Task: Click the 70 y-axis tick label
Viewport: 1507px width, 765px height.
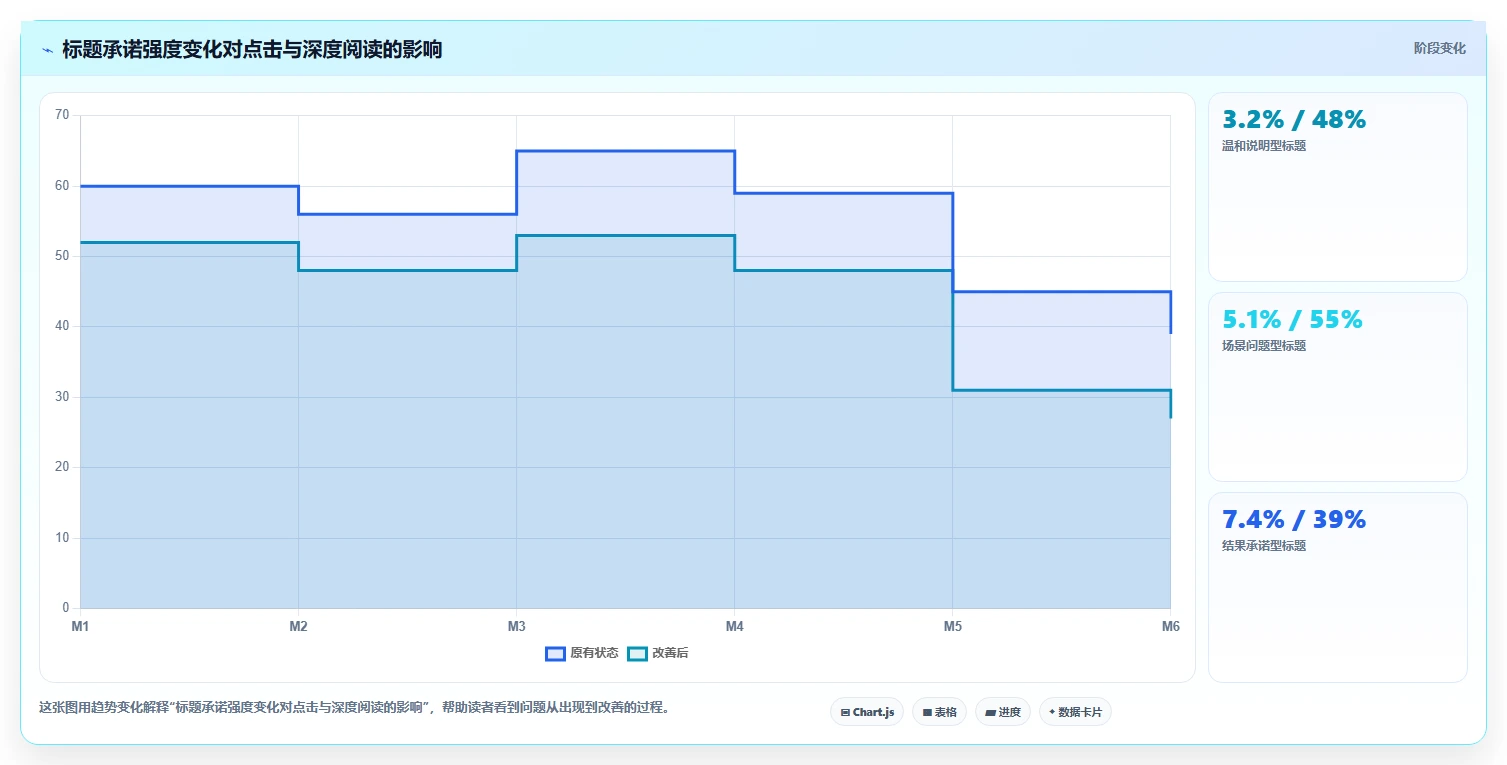Action: pos(62,115)
